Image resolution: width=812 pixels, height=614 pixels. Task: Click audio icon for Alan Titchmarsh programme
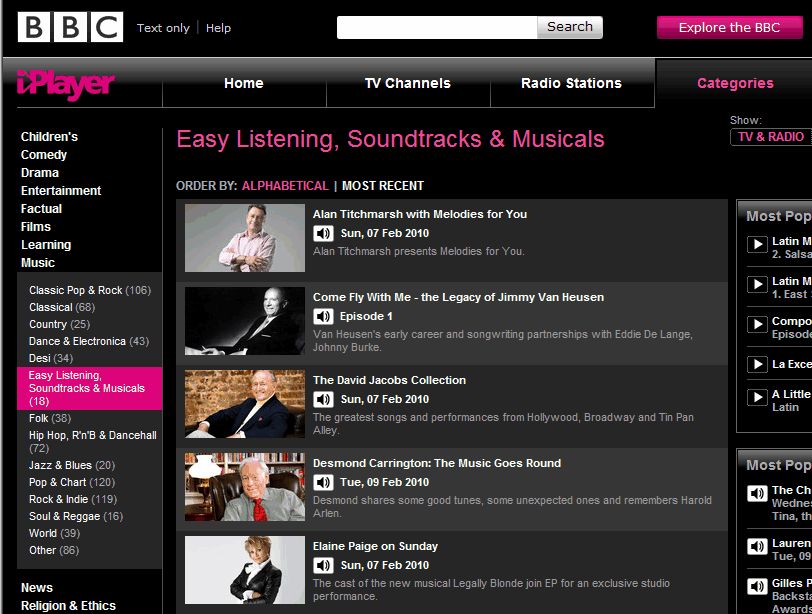323,233
